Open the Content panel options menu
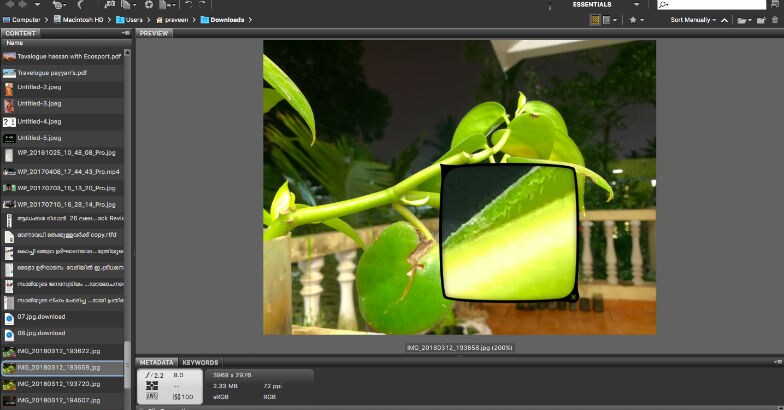 [126, 33]
